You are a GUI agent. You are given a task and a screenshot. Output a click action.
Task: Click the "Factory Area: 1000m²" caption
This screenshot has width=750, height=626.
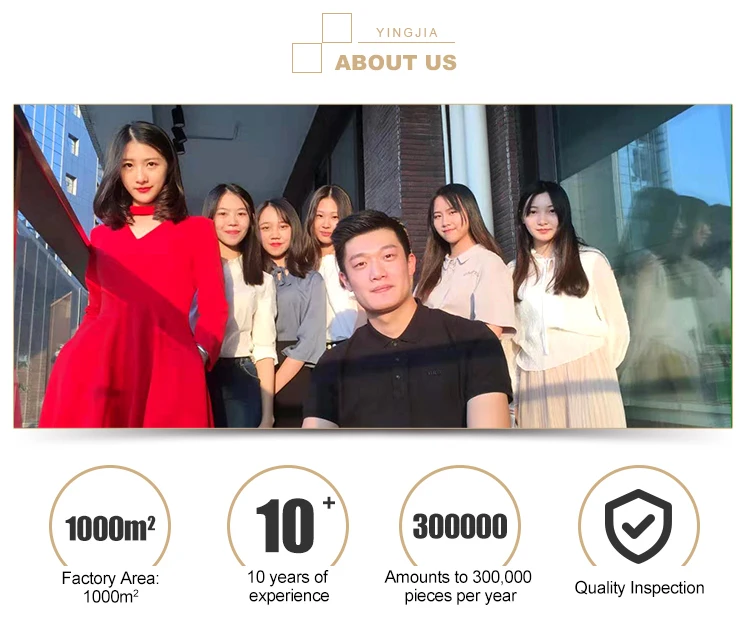110,587
